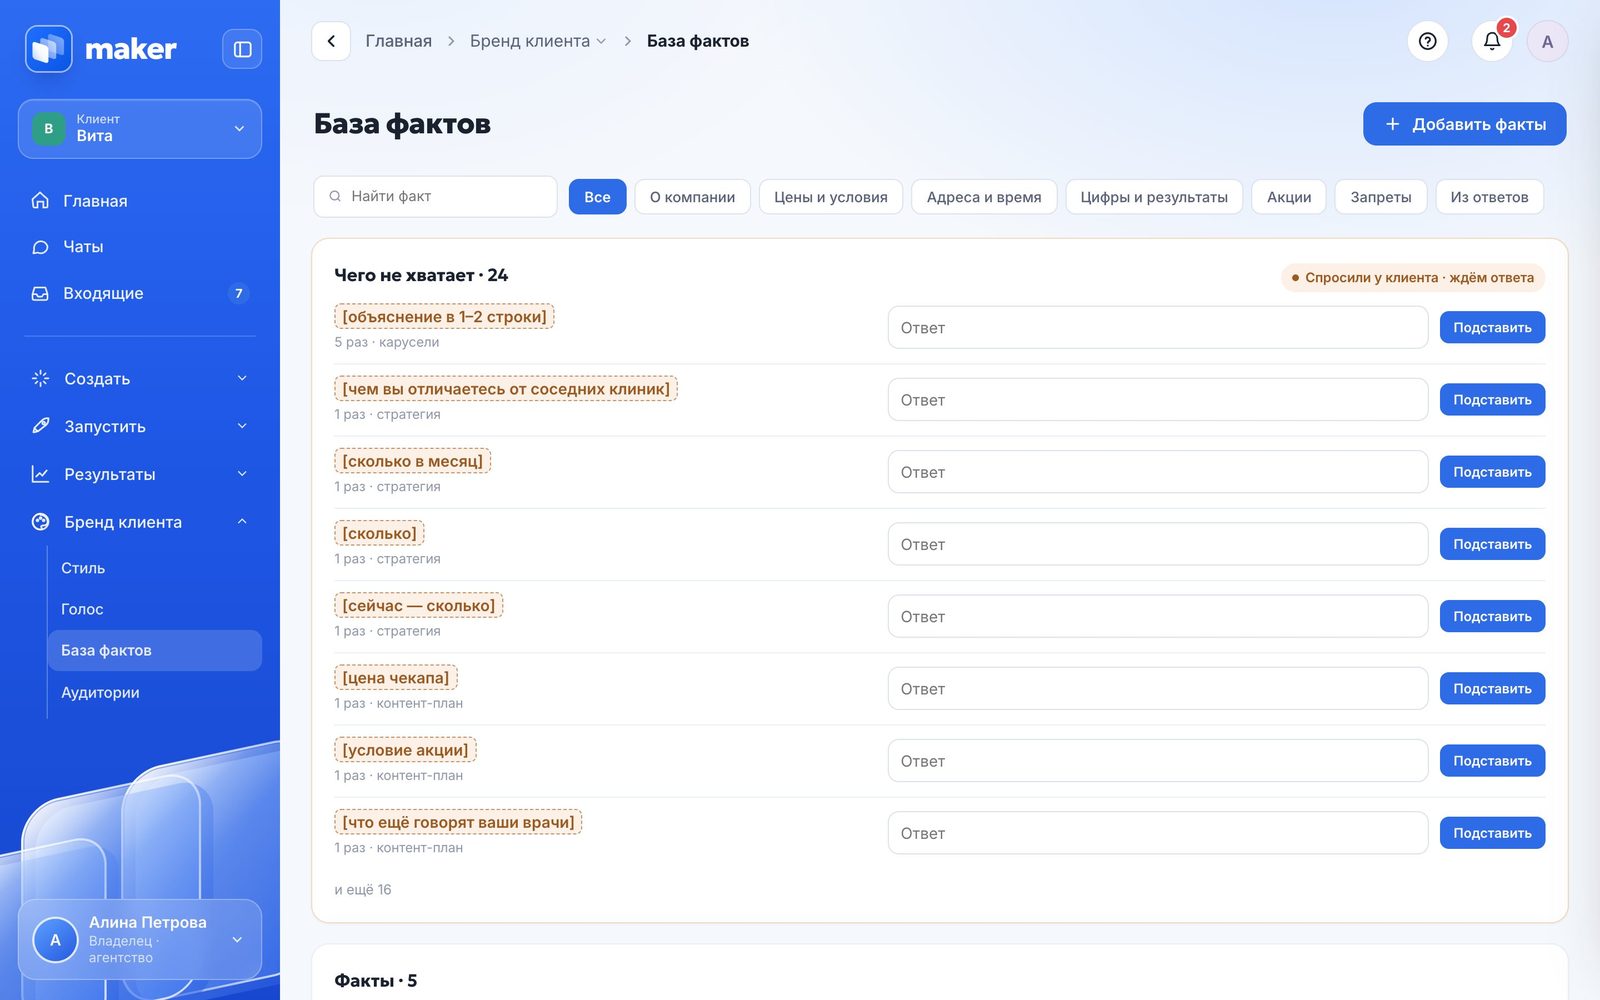Click the Добавить факты button
1600x1000 pixels.
tap(1465, 124)
